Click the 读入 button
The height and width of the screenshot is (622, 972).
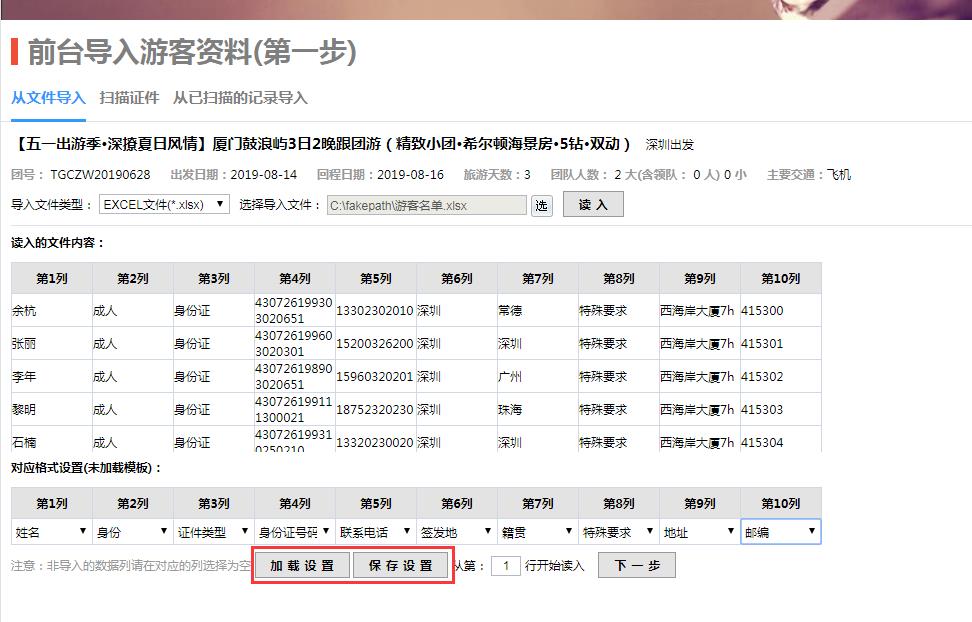click(593, 204)
